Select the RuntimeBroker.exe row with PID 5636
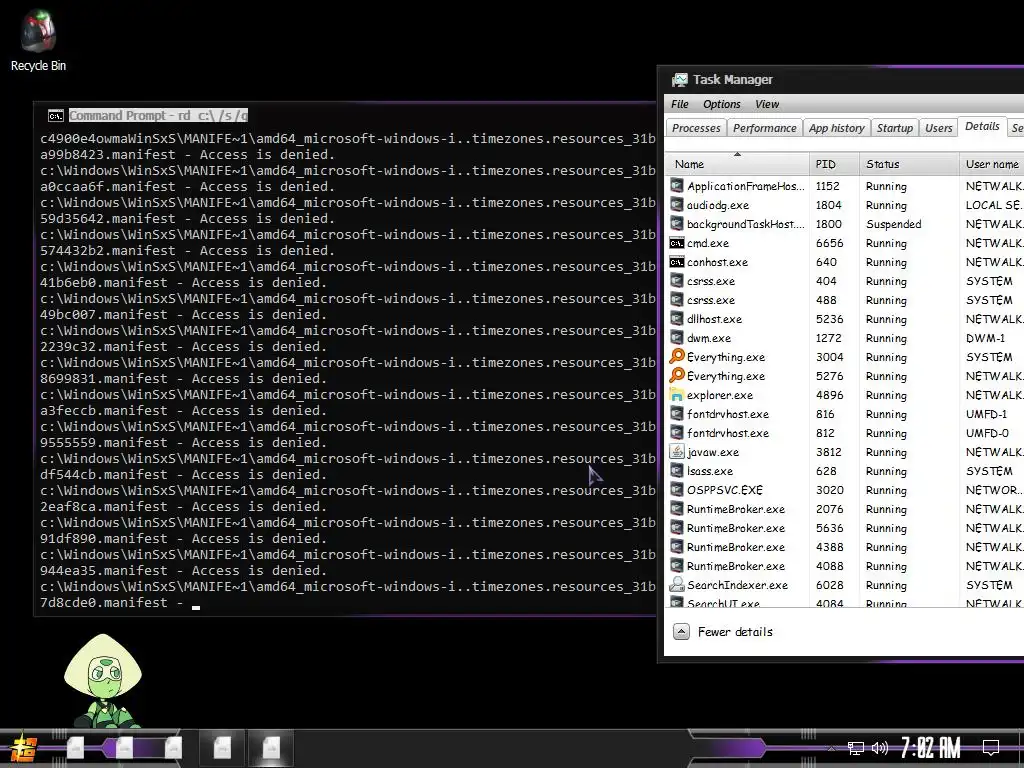The image size is (1024, 768). click(x=844, y=528)
